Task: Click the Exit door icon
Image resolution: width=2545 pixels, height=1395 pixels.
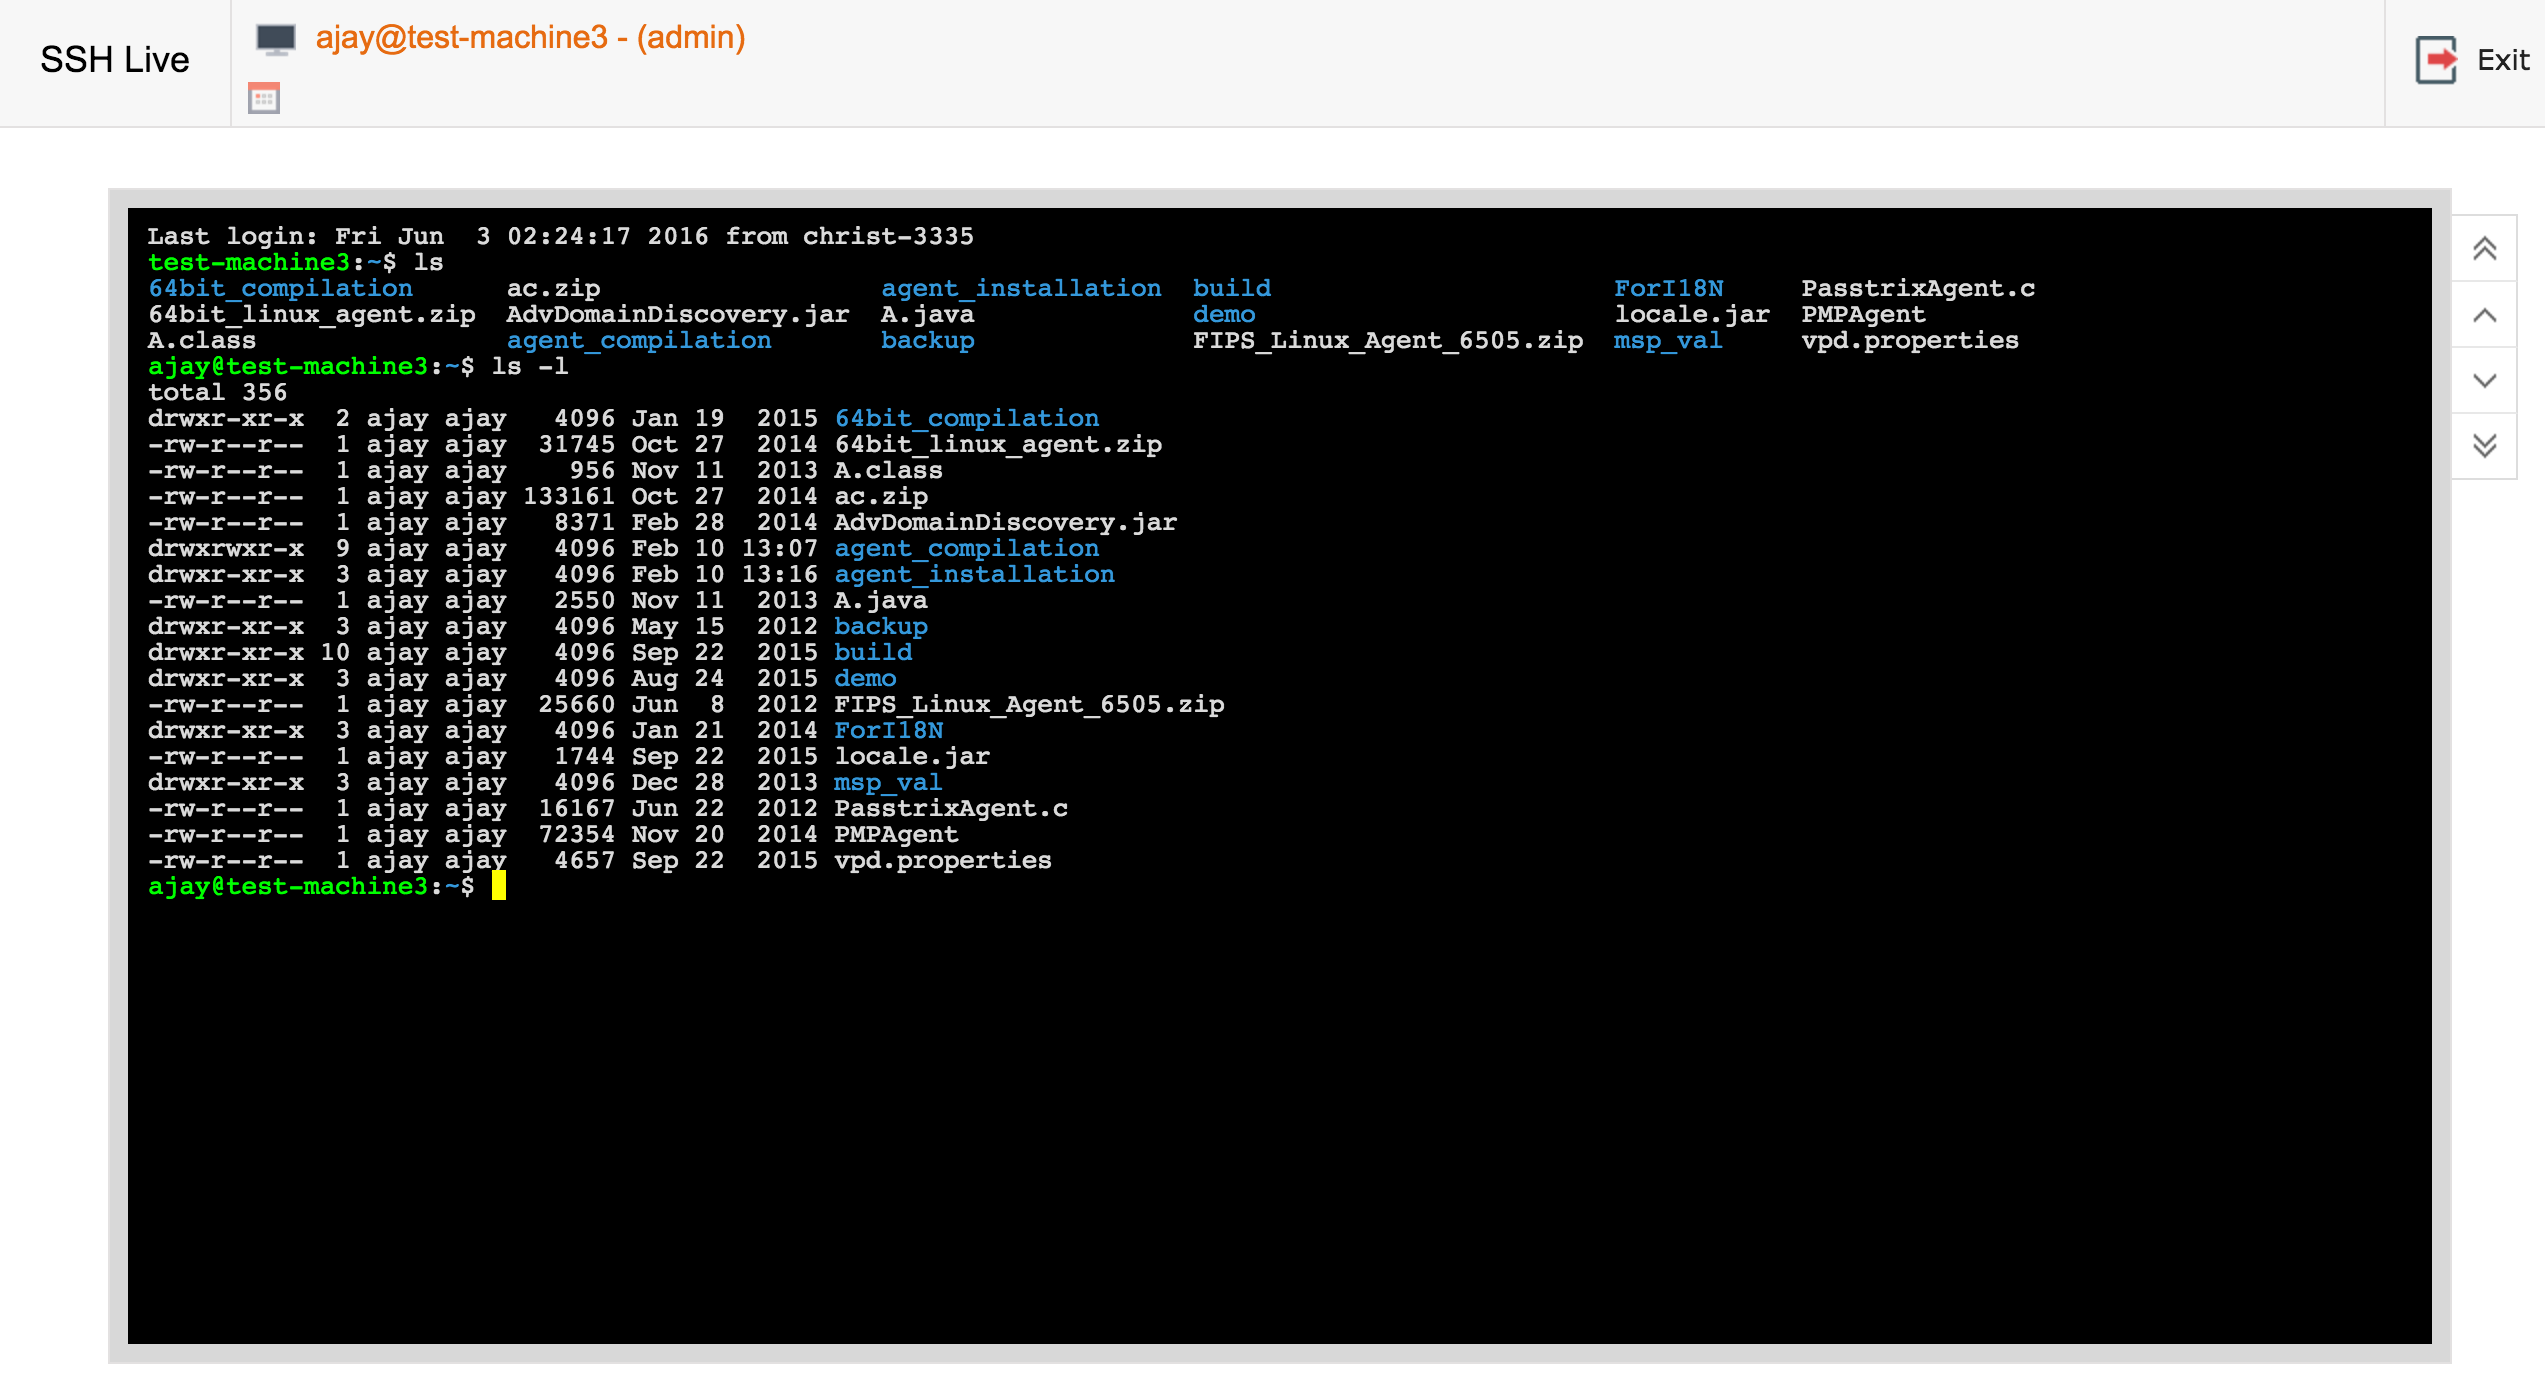Action: 2436,60
